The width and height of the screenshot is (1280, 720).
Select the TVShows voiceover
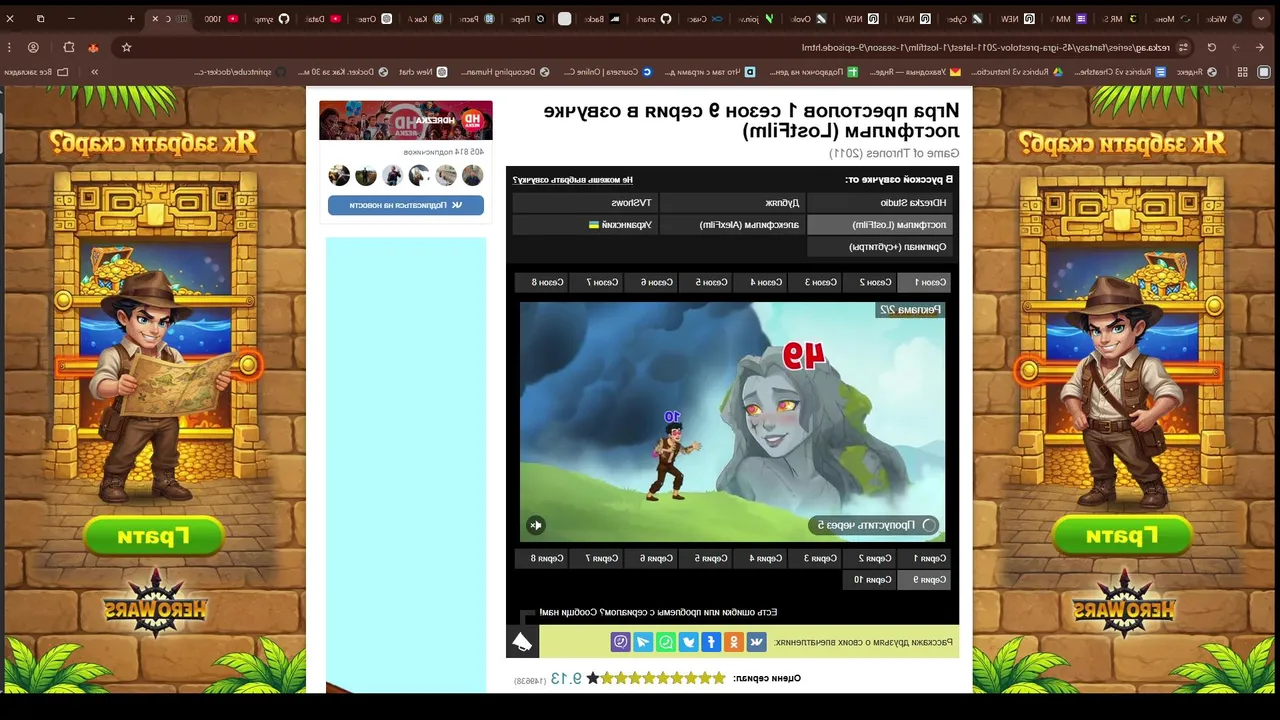584,203
